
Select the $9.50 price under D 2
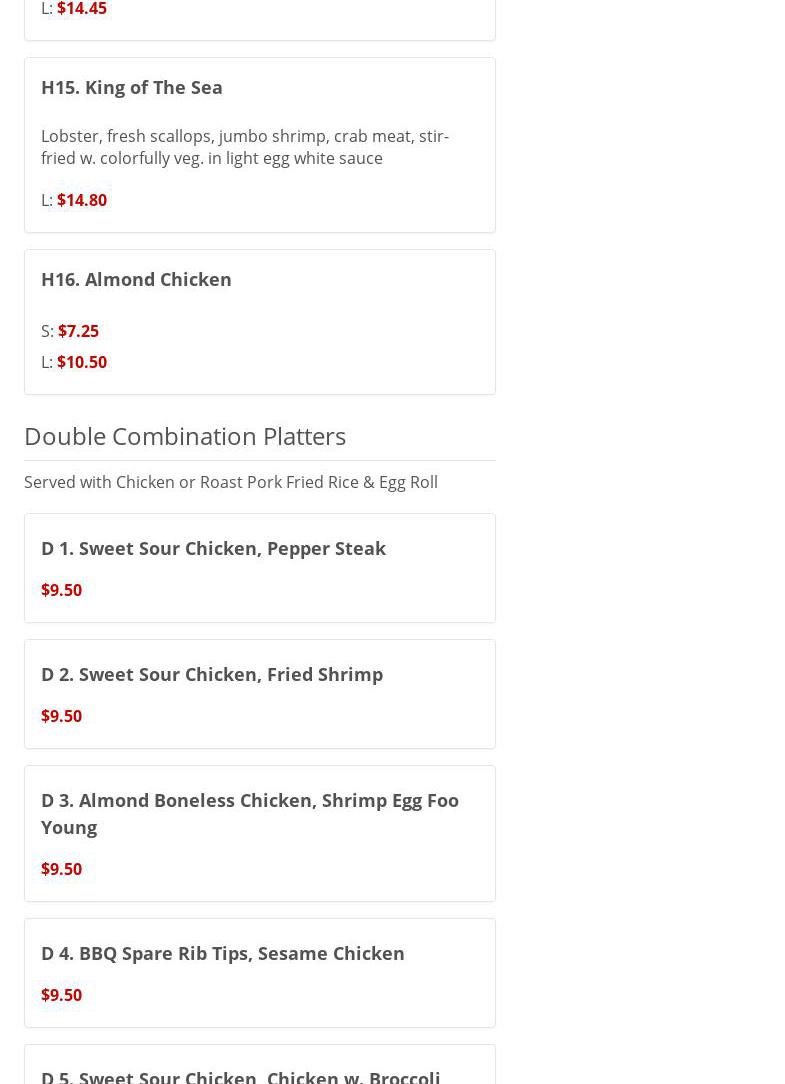(61, 716)
